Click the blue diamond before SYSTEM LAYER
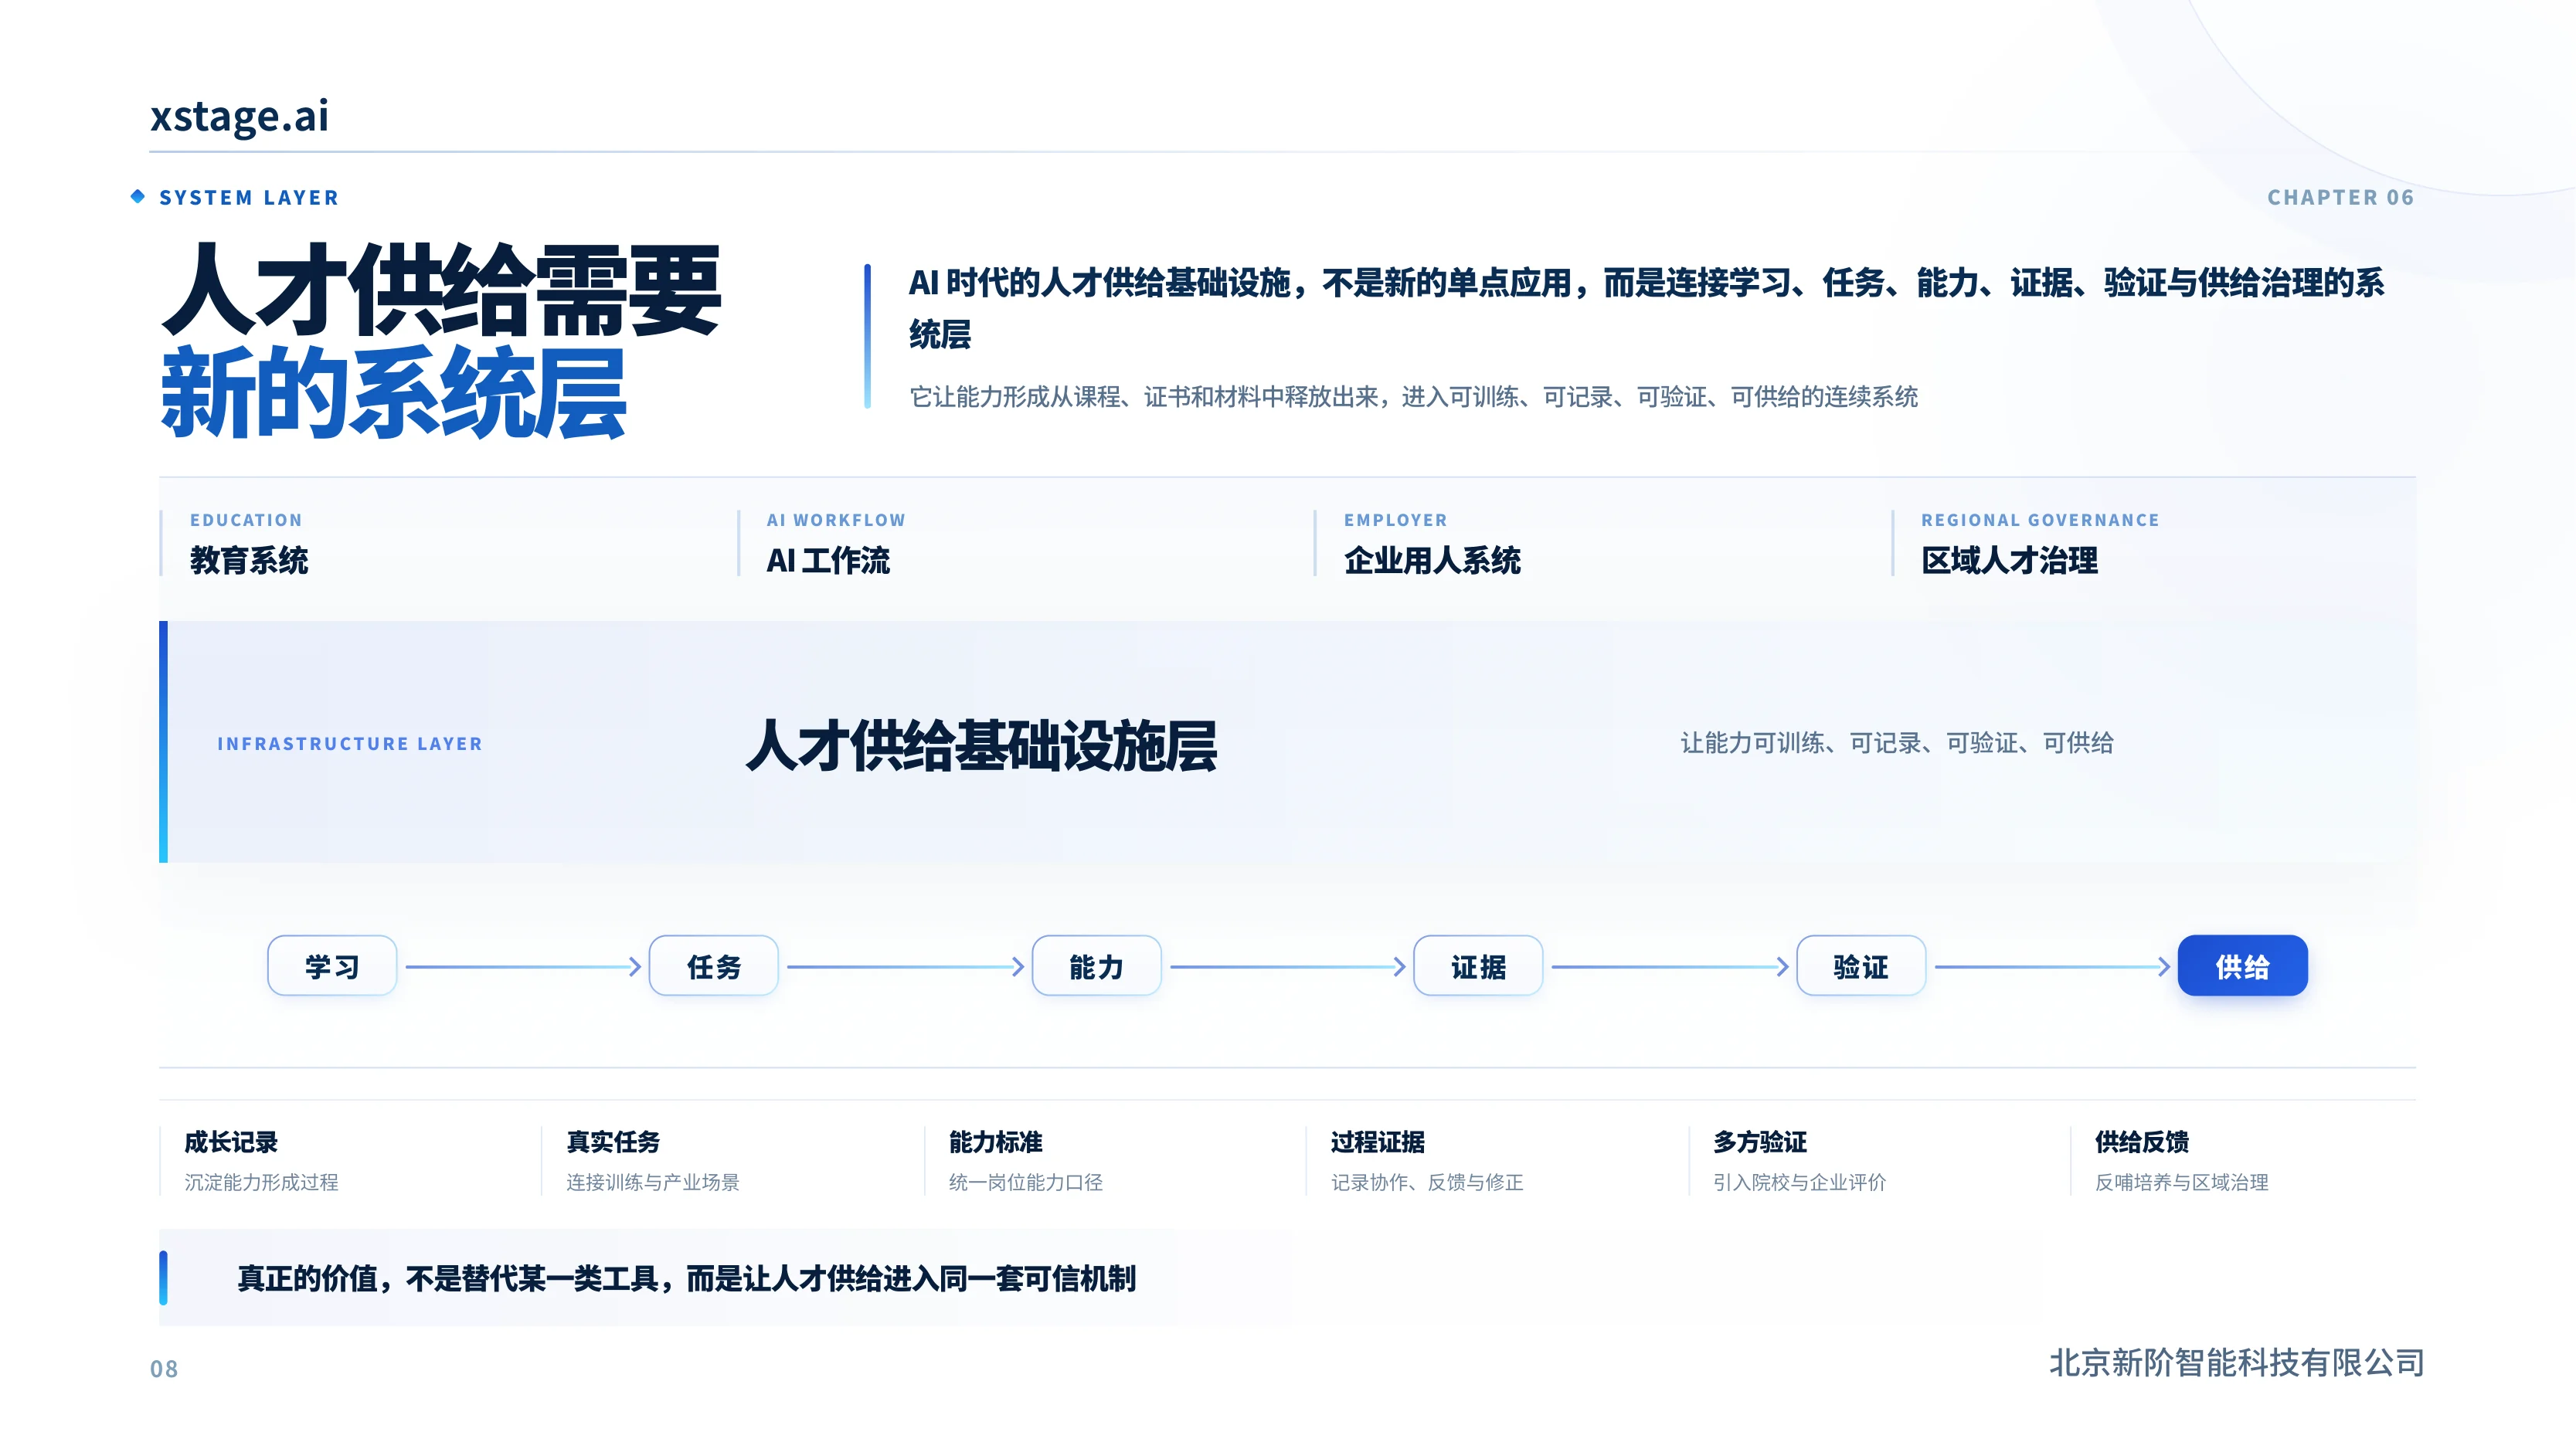Viewport: 2576px width, 1449px height. tap(138, 196)
